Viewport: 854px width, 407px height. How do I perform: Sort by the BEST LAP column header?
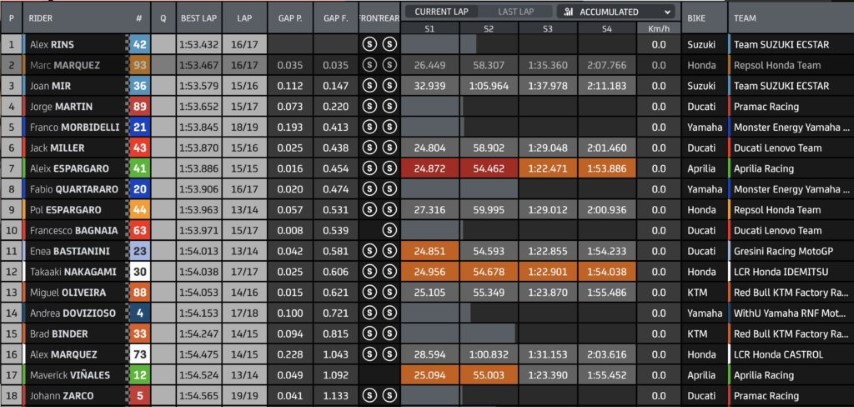tap(199, 18)
